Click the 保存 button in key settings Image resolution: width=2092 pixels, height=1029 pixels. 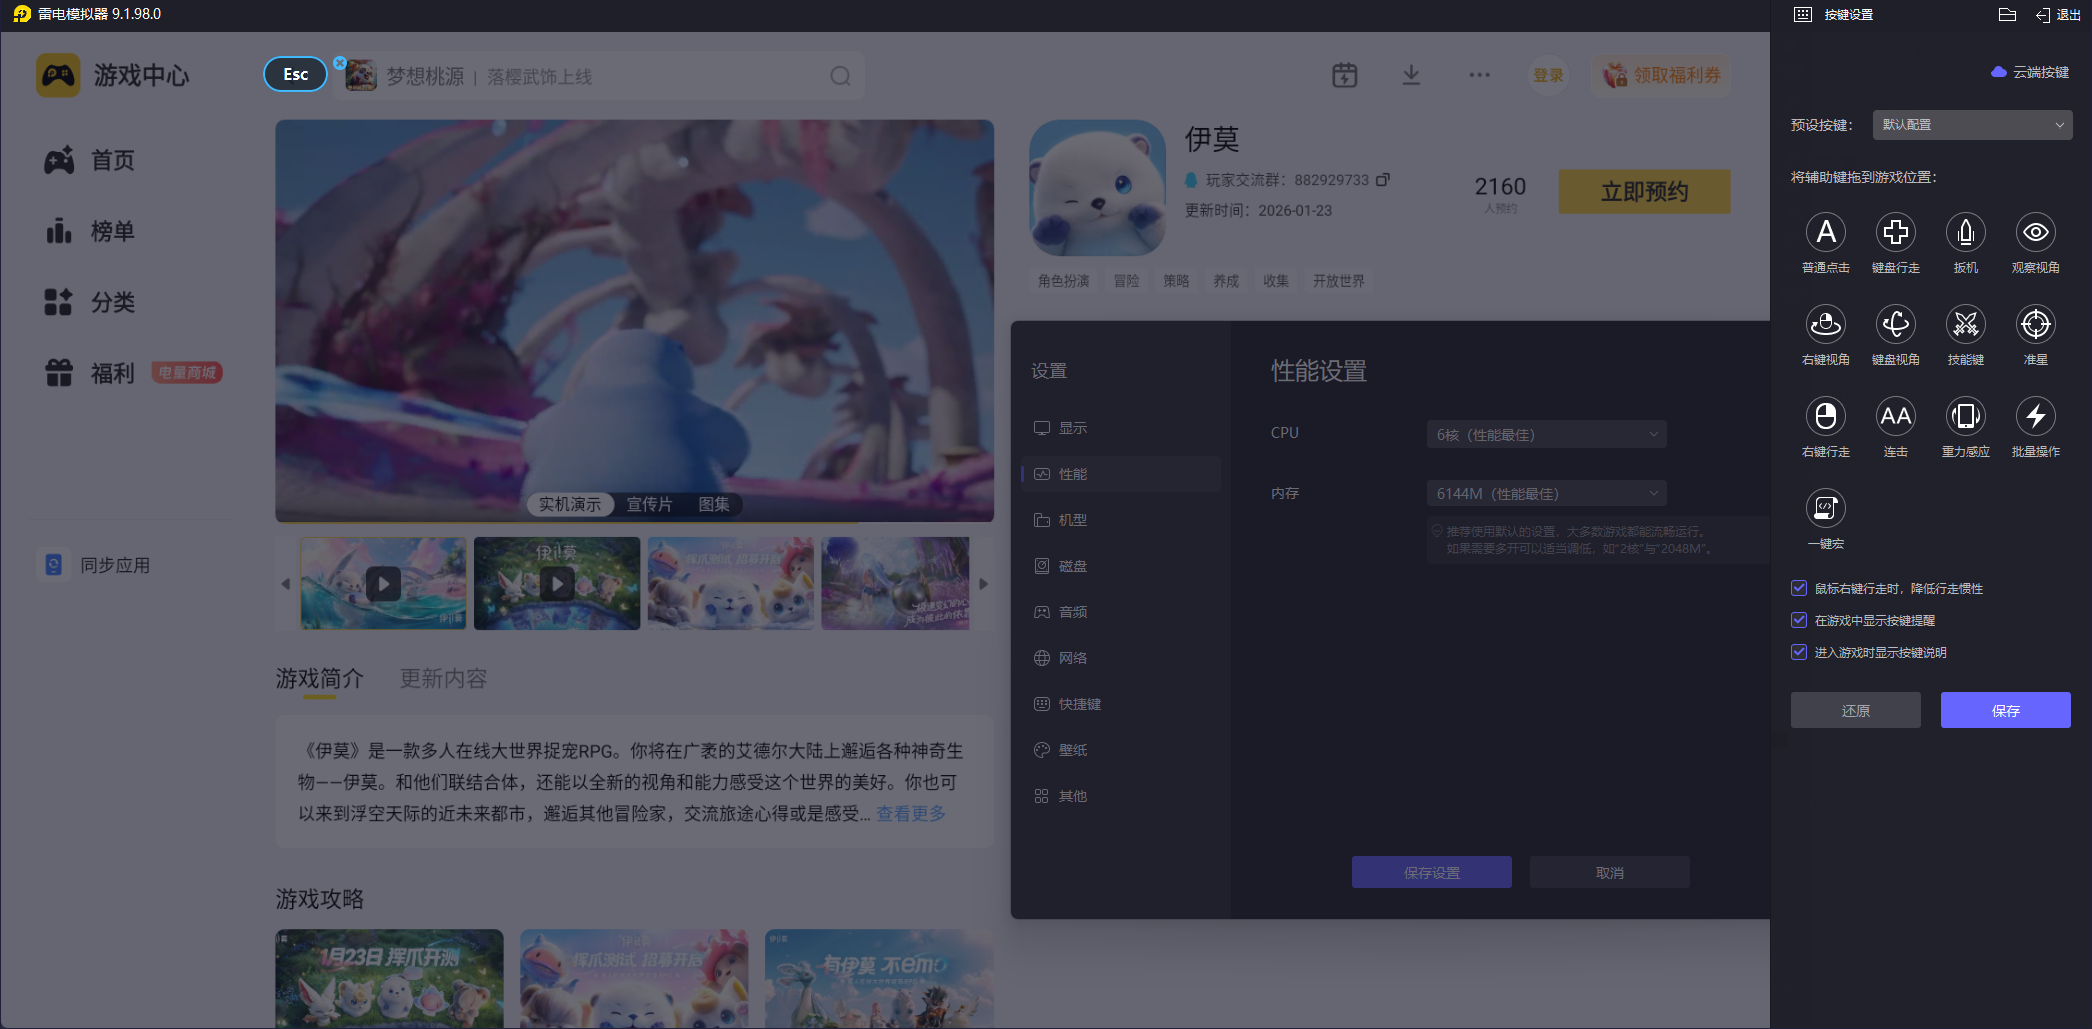click(2006, 710)
